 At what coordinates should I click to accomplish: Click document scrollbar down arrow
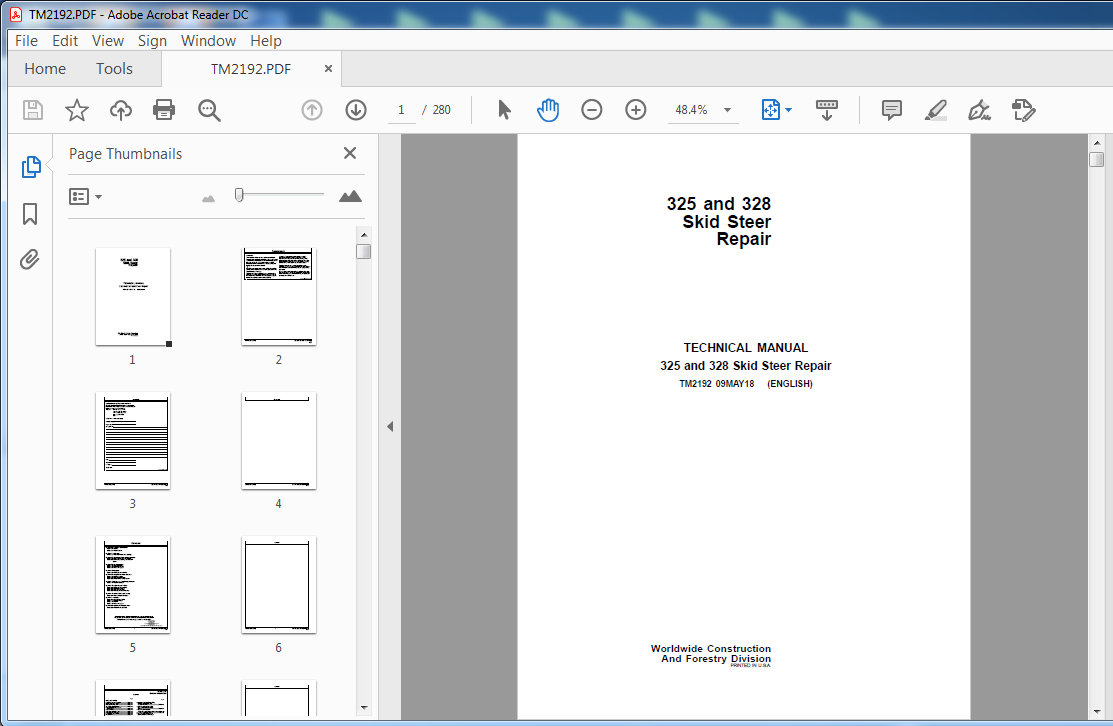tap(1097, 710)
